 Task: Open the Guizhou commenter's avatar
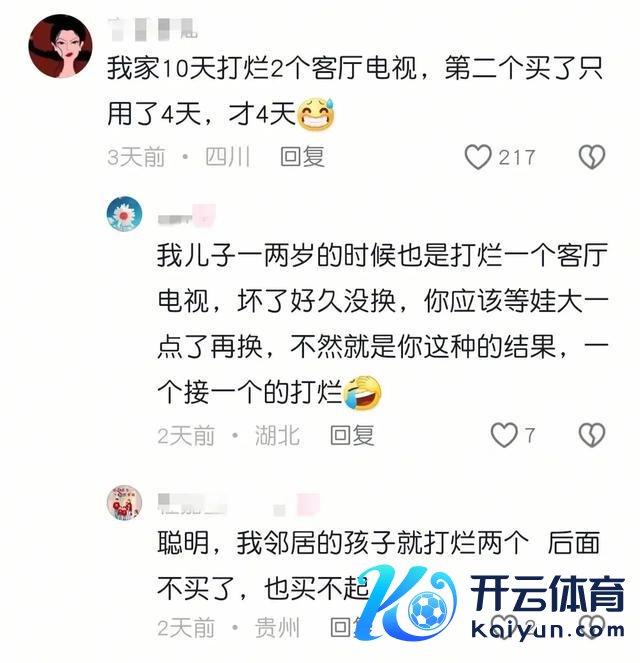pos(124,502)
